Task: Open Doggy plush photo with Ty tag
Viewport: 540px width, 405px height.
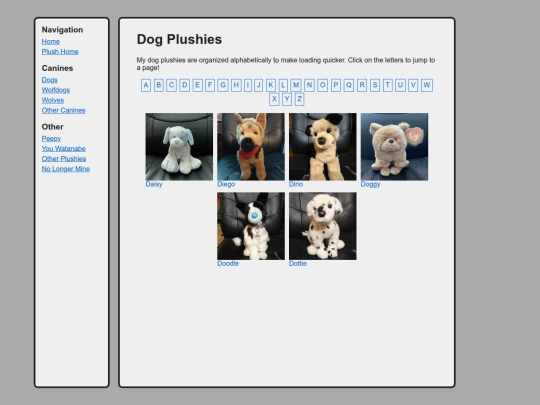Action: [394, 147]
